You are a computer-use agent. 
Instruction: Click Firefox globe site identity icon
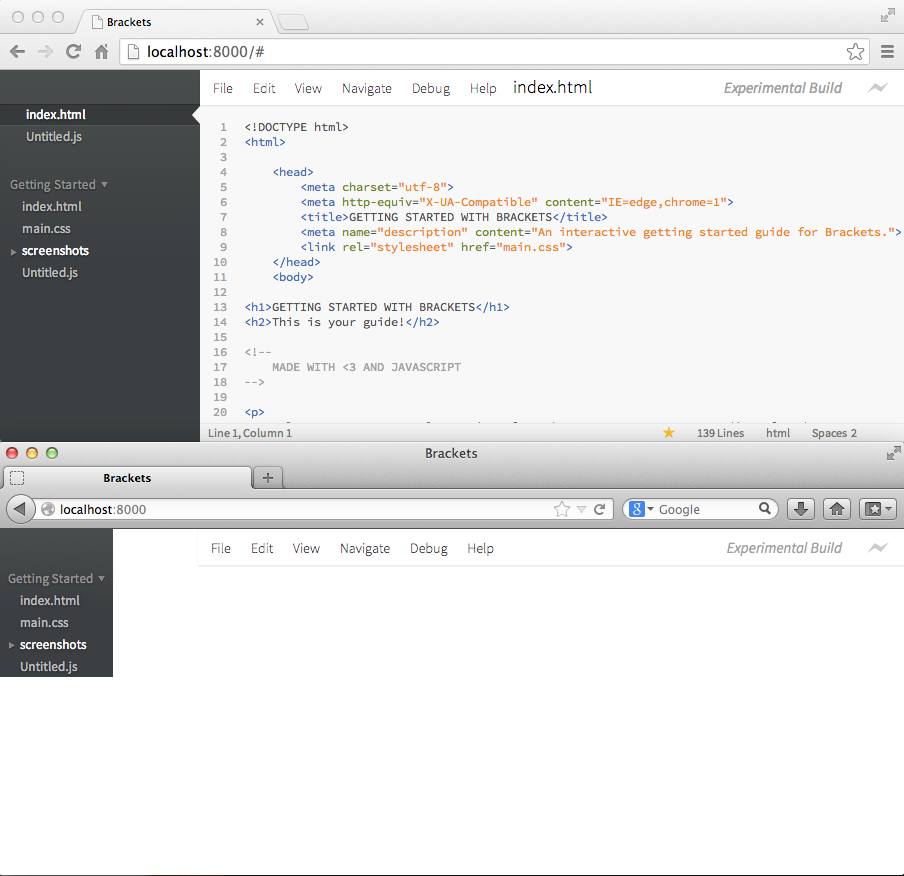[48, 509]
